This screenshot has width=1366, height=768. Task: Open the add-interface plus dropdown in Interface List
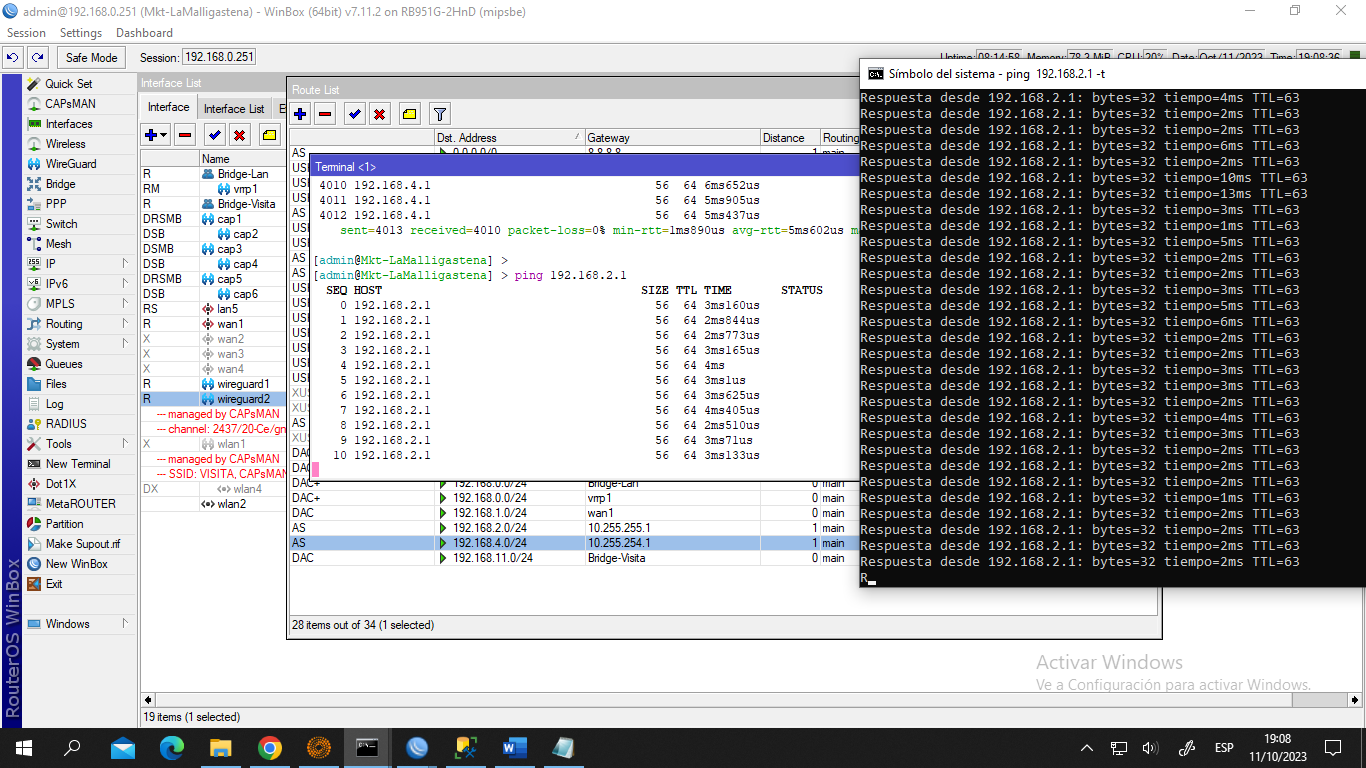click(156, 135)
